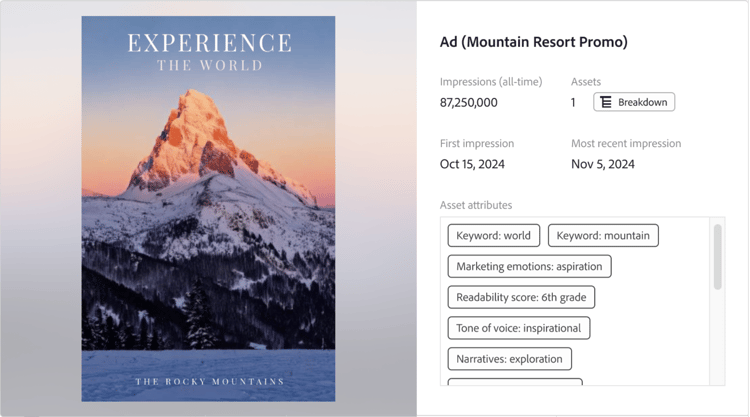This screenshot has height=417, width=750.
Task: Click the Breakdown list icon
Action: click(x=606, y=102)
